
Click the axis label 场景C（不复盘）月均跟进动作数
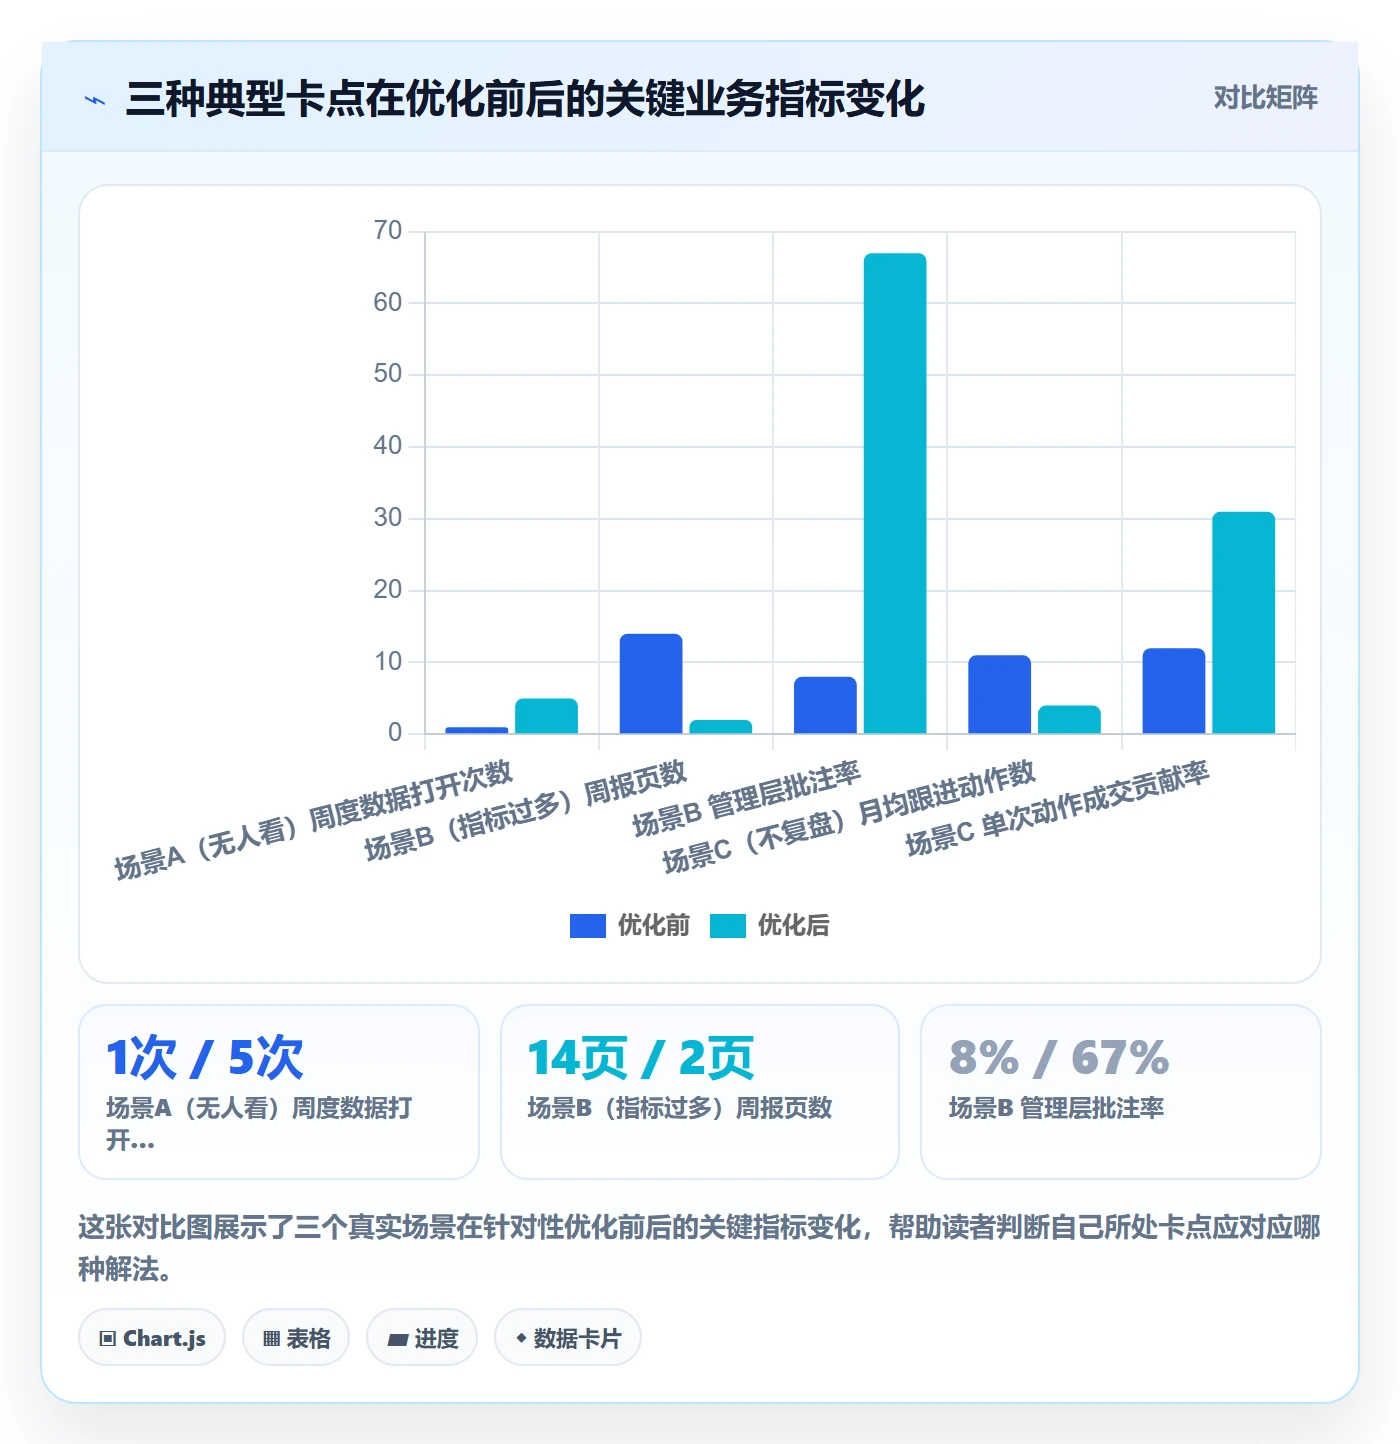(849, 817)
